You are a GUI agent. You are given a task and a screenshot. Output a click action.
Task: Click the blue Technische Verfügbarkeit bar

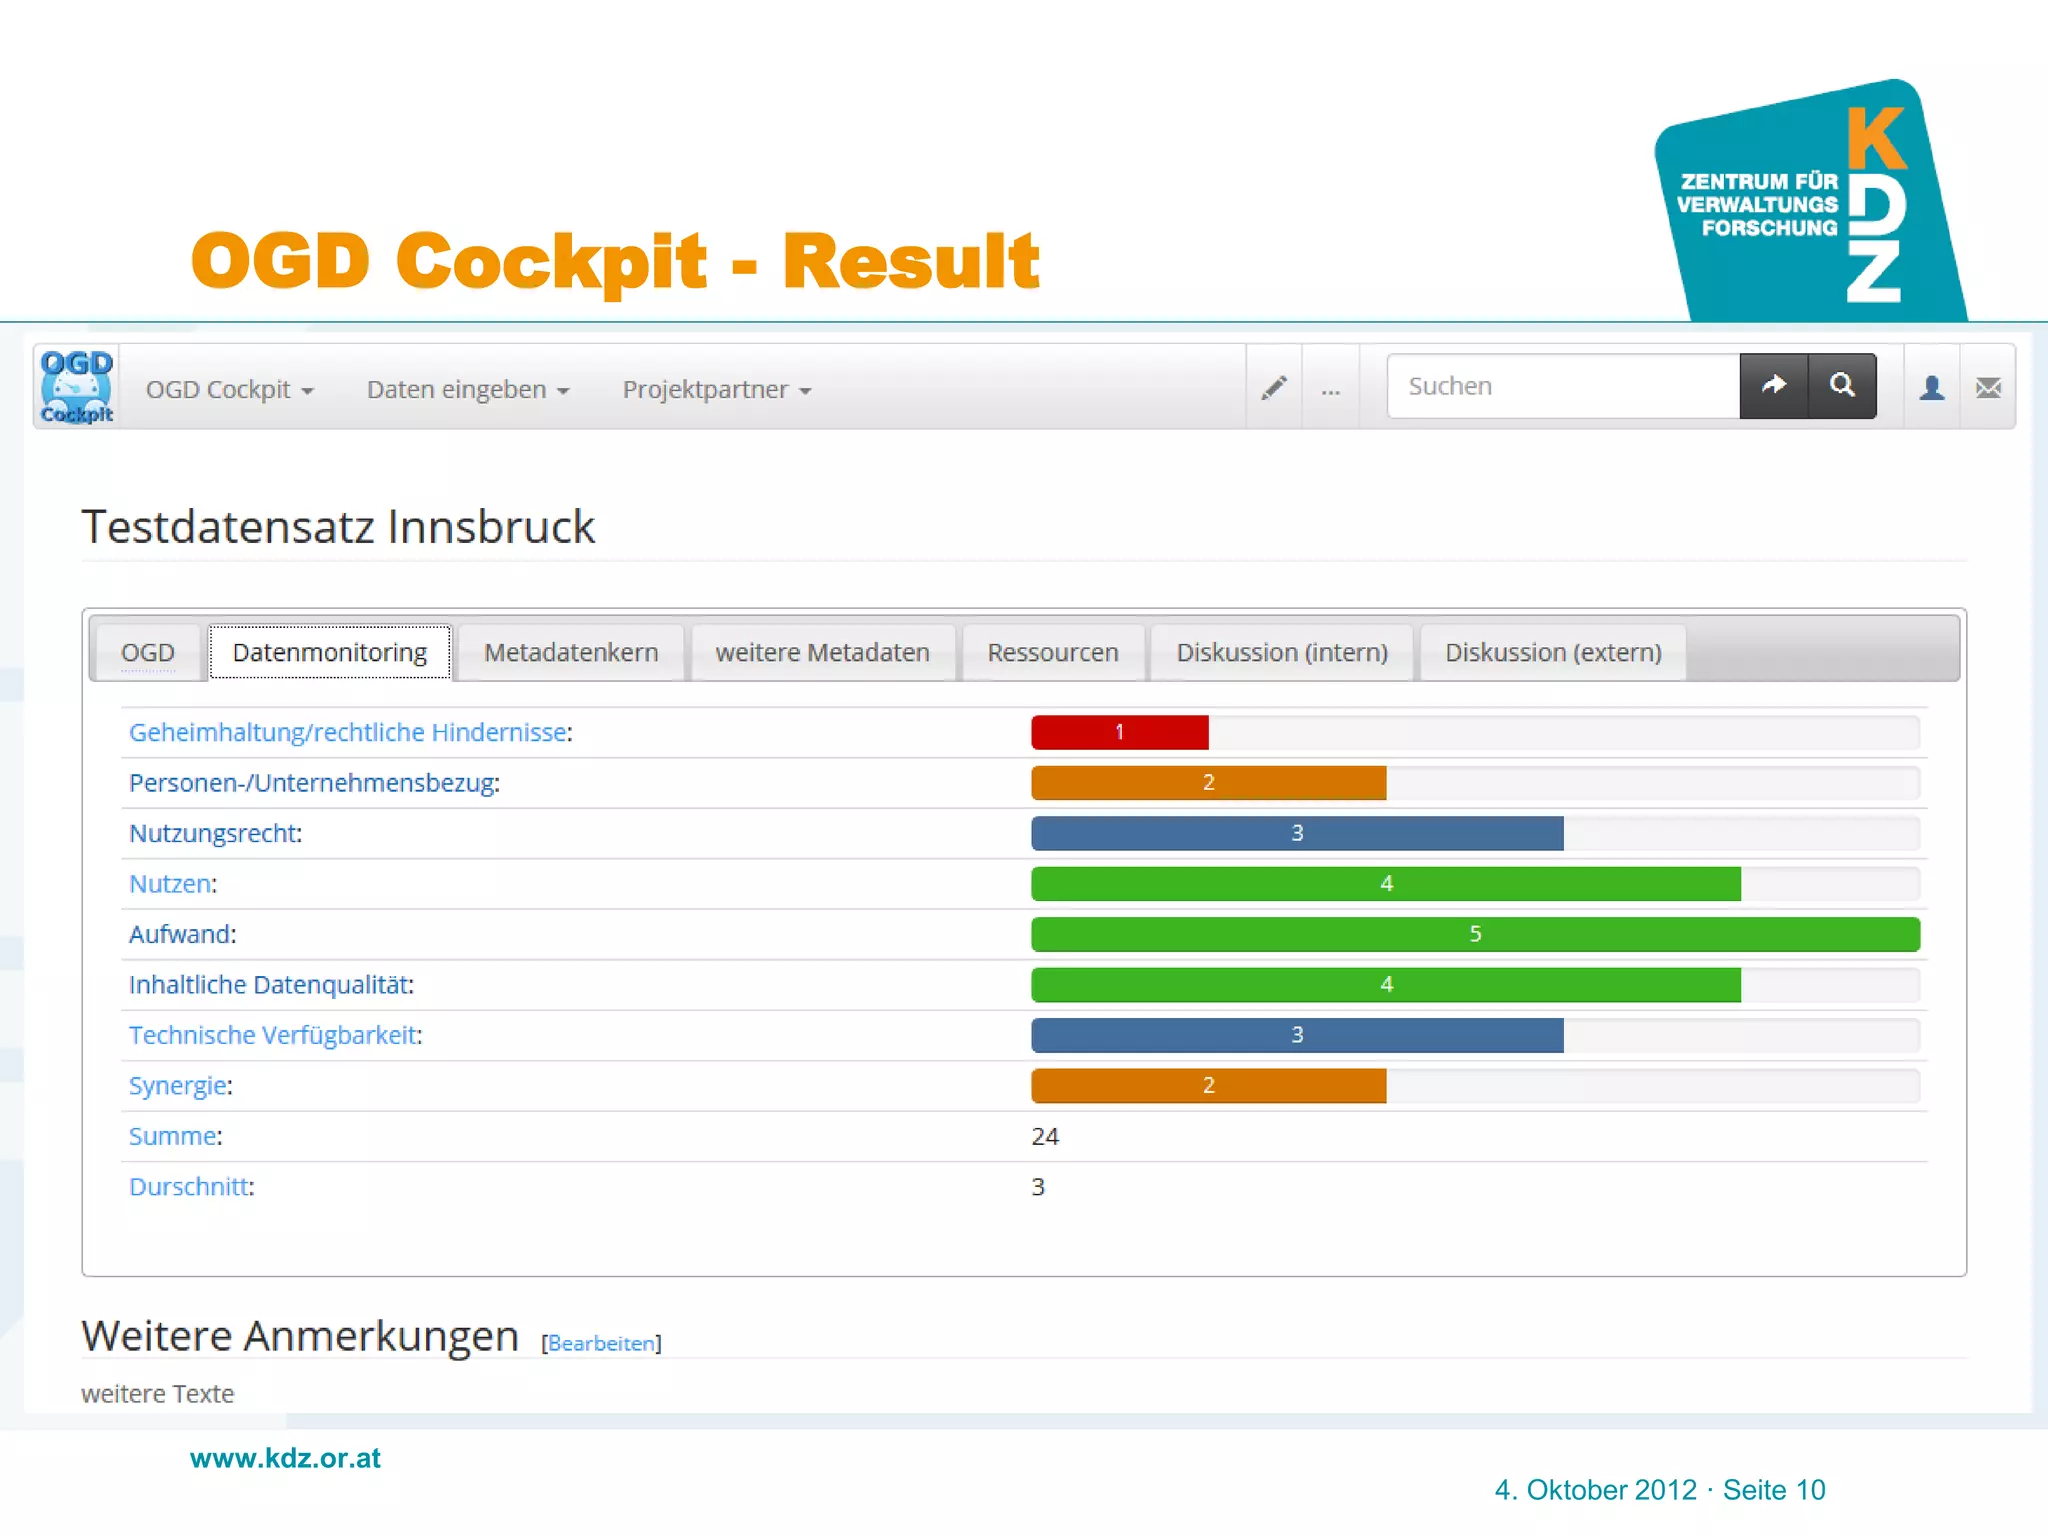(1297, 1035)
